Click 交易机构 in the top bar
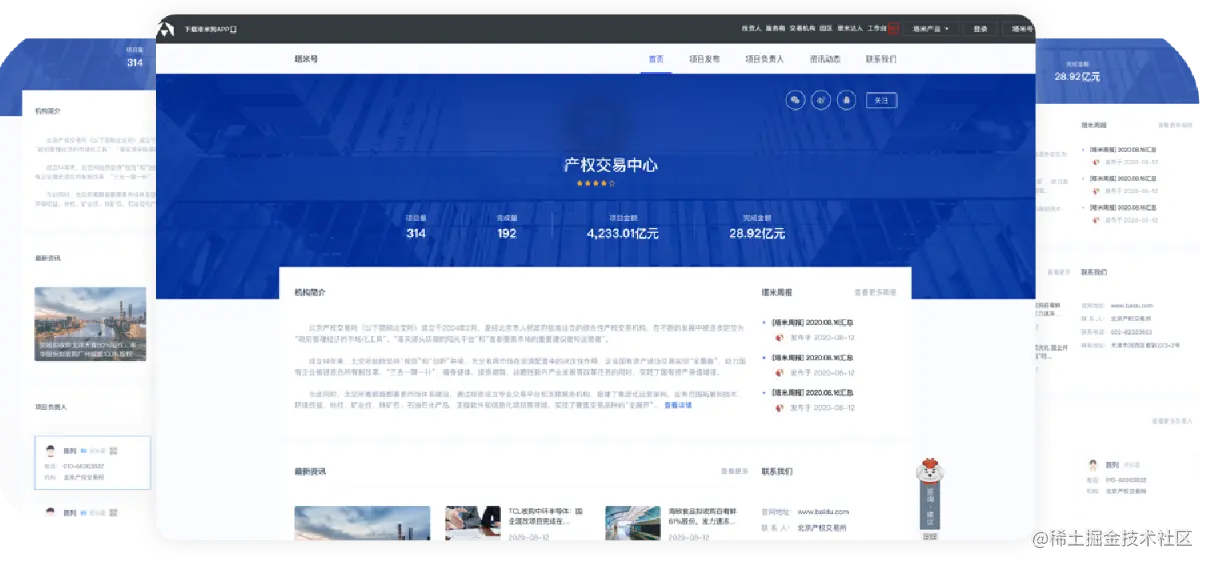 pos(802,29)
